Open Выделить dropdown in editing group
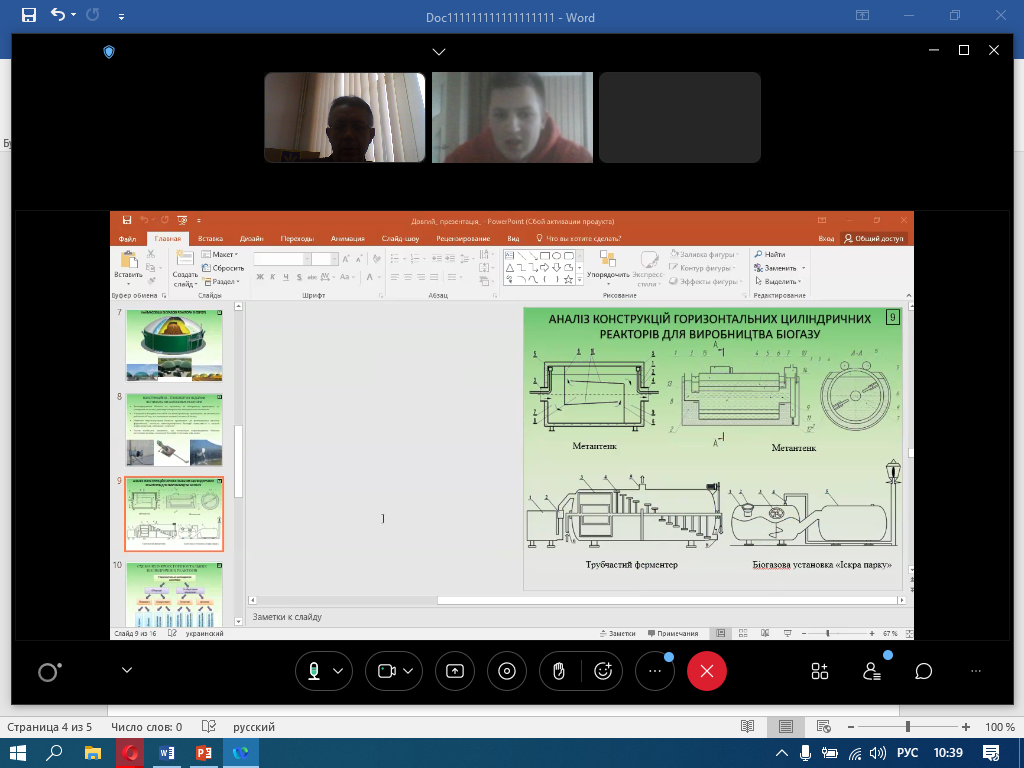The width and height of the screenshot is (1024, 768). click(x=778, y=282)
